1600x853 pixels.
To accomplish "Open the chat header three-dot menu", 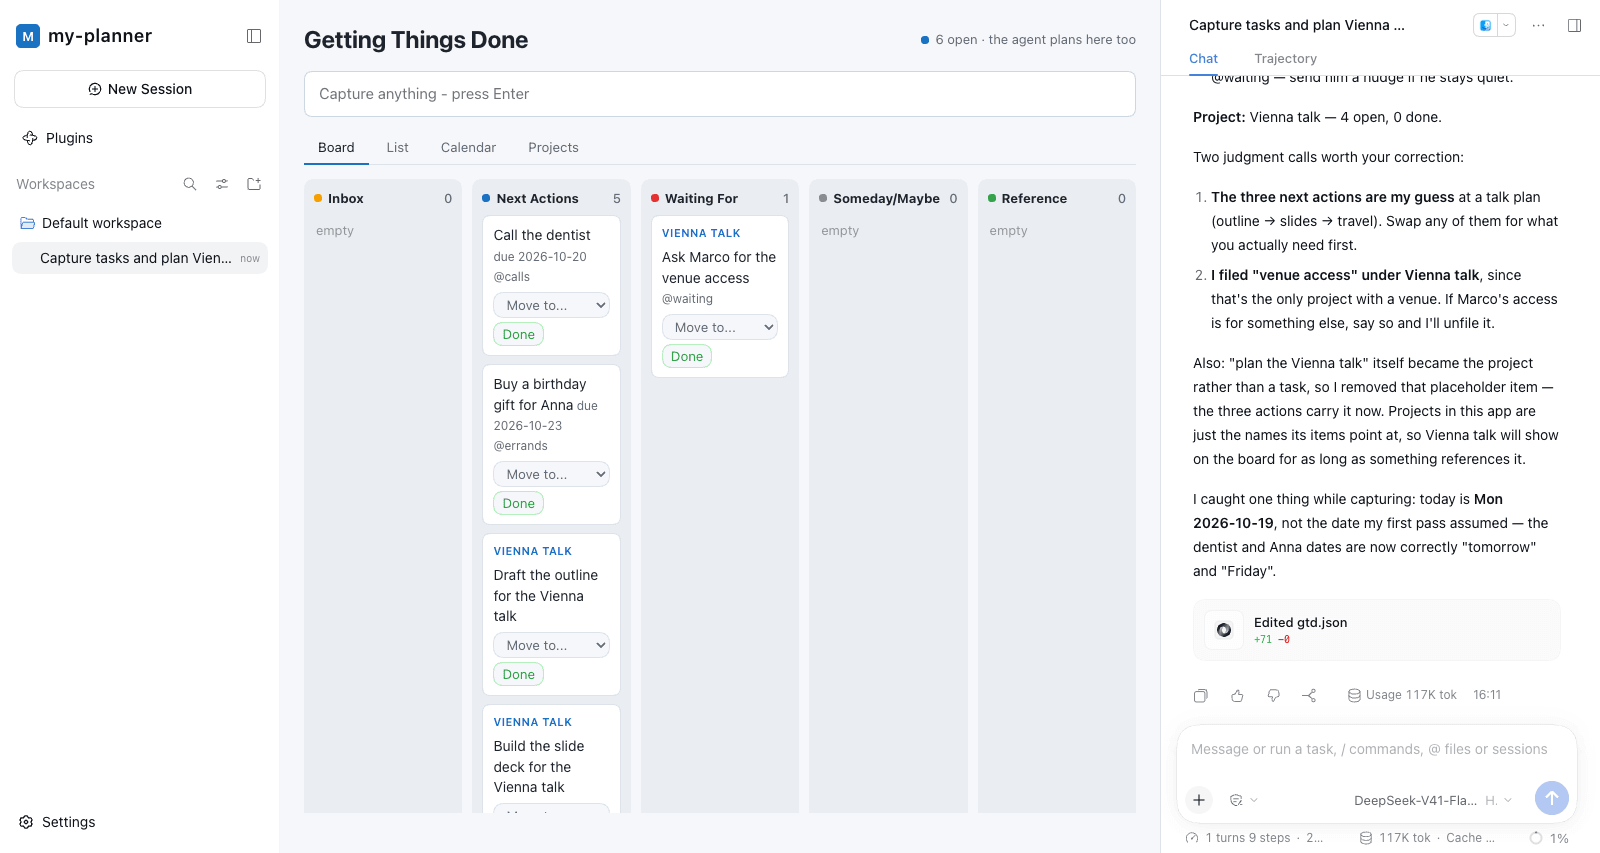I will click(x=1538, y=25).
